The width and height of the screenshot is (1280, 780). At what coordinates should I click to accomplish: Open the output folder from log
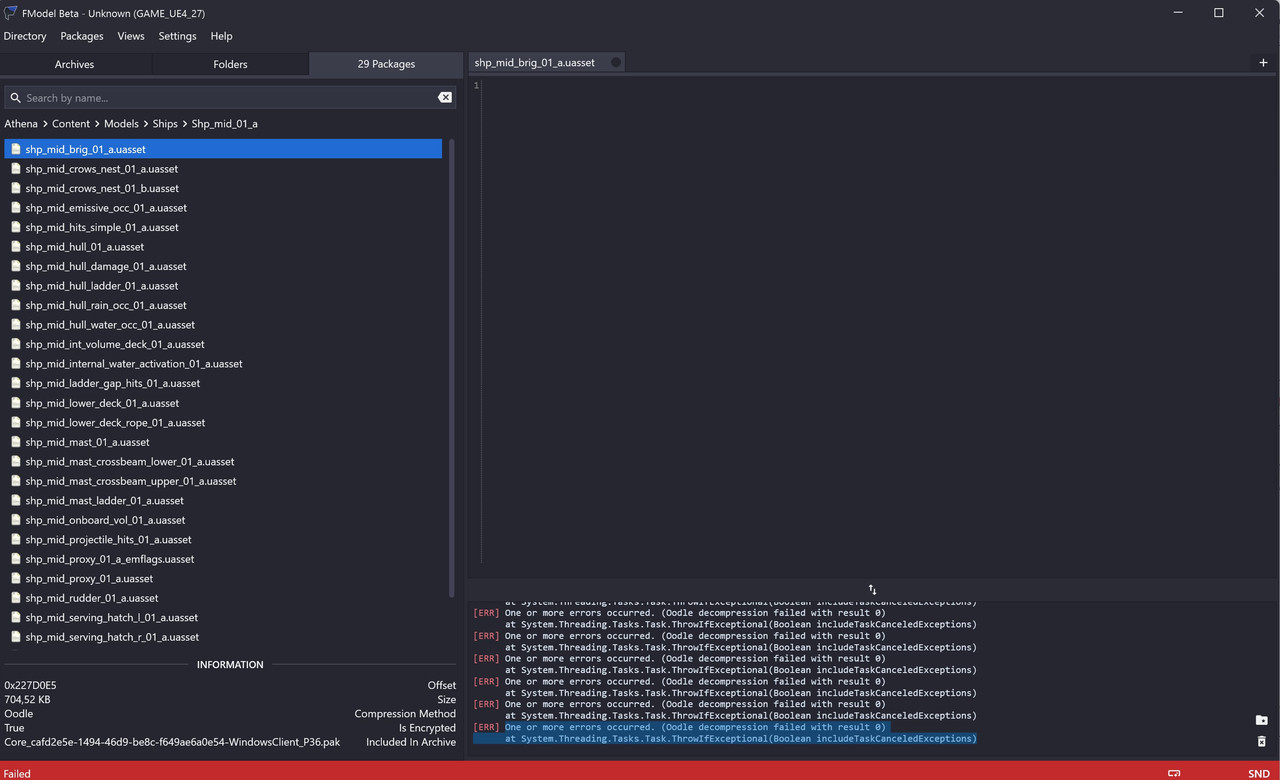click(1261, 720)
